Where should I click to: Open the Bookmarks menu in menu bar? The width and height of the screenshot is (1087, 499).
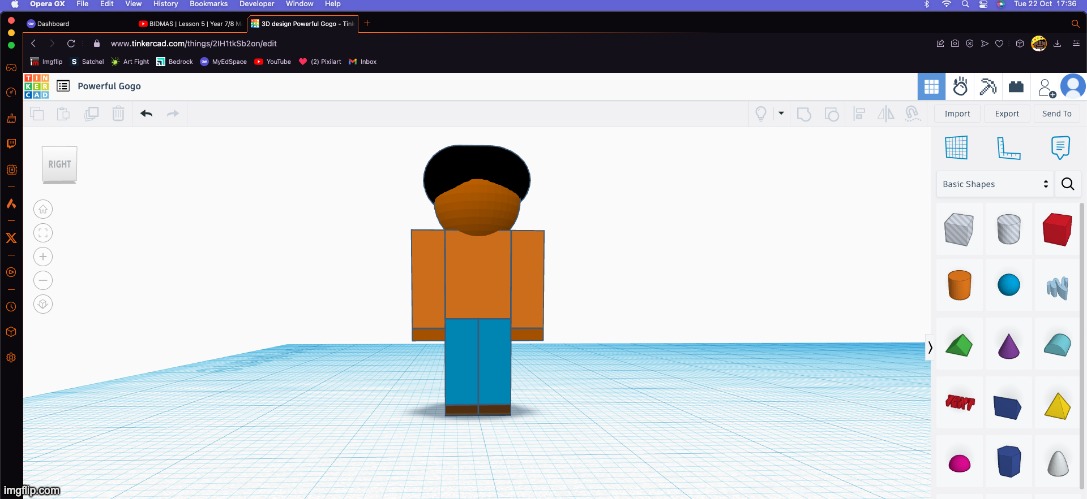tap(208, 4)
